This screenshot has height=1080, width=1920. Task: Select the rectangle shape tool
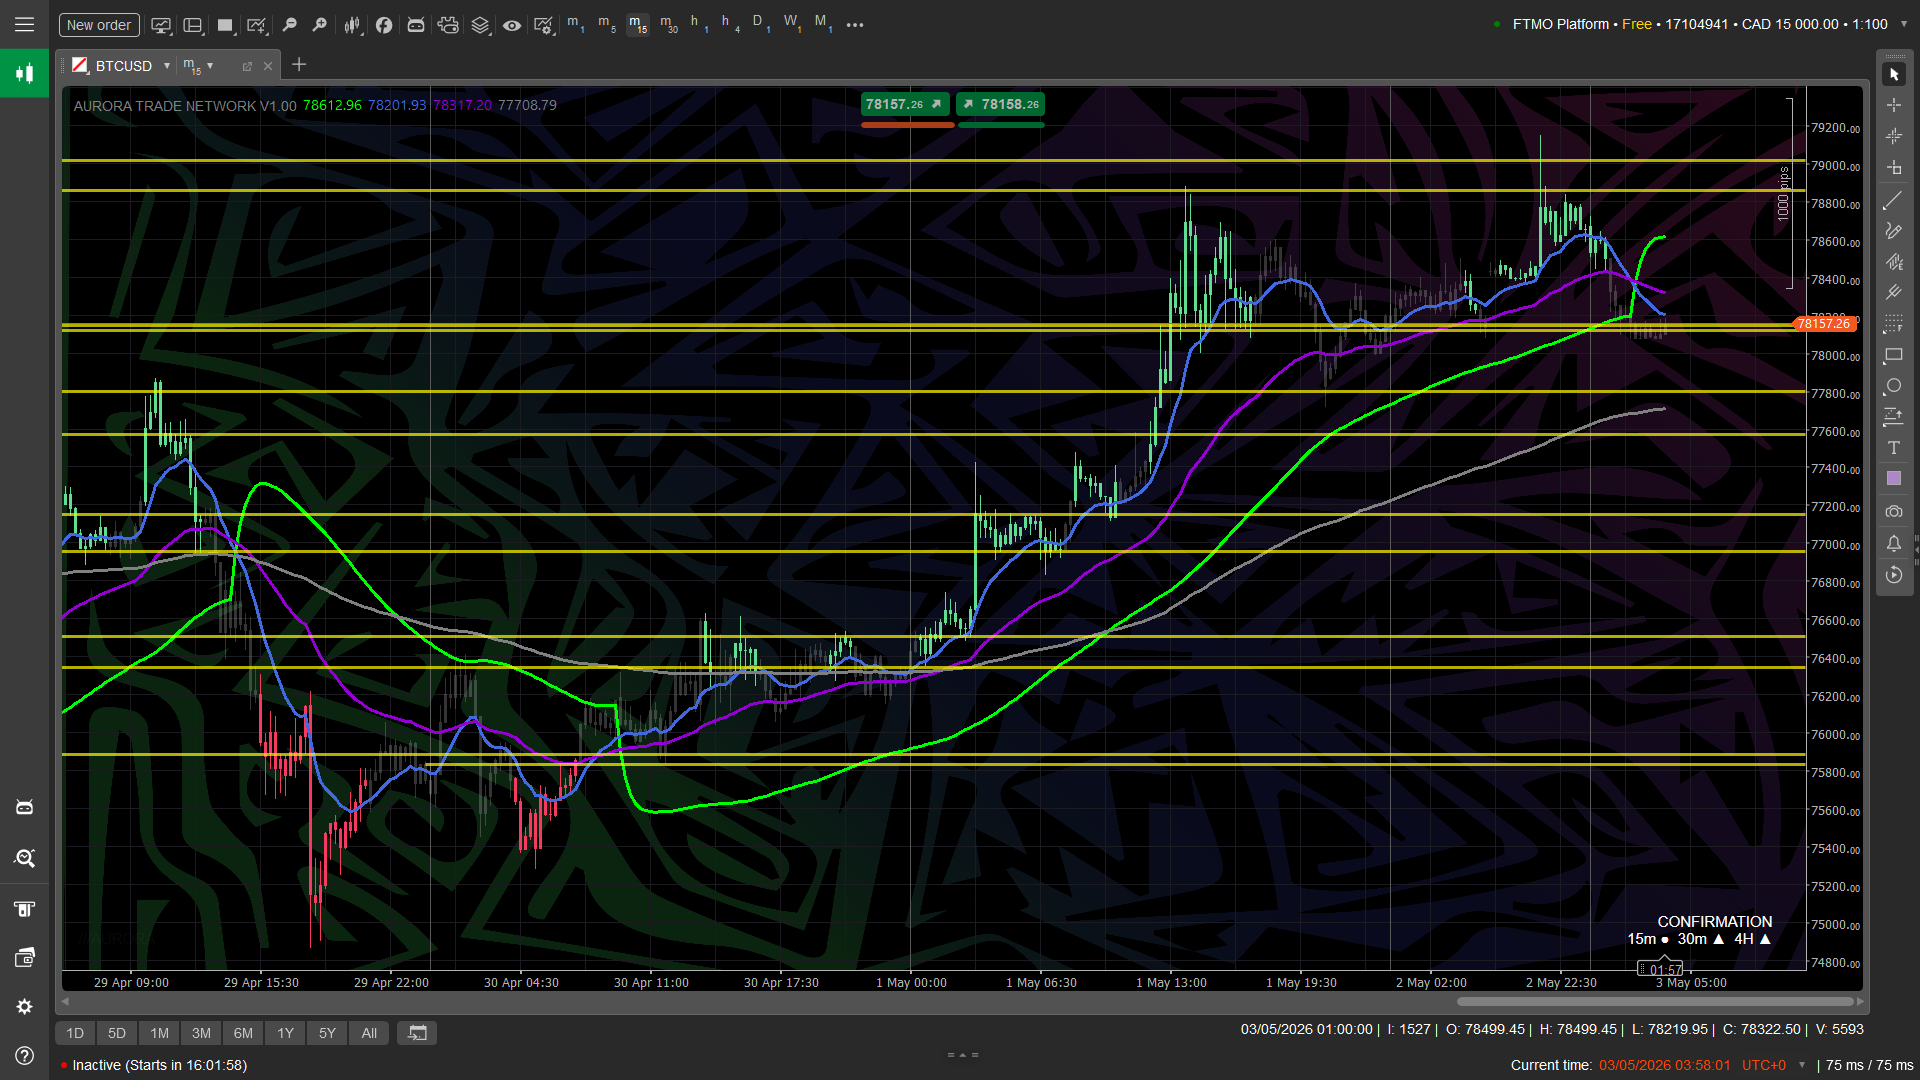(1894, 355)
